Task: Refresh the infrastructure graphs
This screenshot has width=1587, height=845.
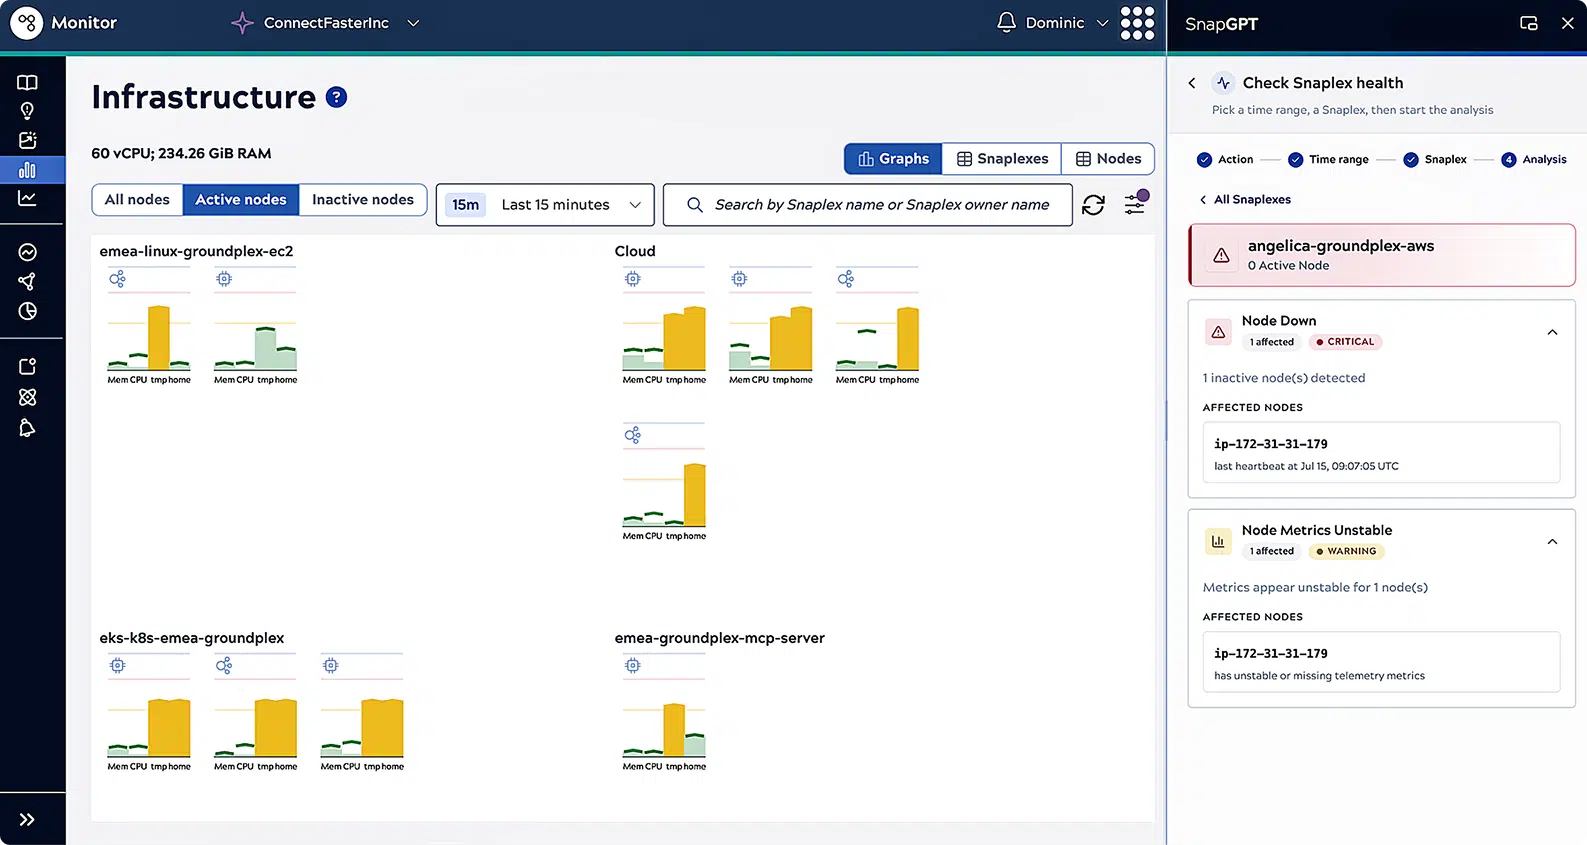Action: pyautogui.click(x=1093, y=205)
